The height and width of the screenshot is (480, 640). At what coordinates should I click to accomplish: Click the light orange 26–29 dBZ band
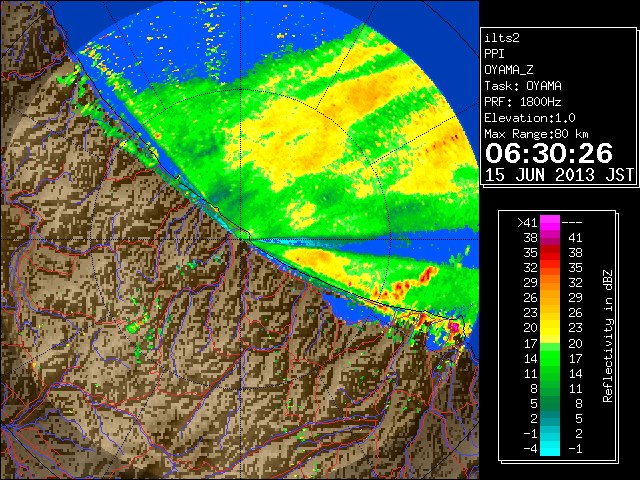[x=550, y=298]
